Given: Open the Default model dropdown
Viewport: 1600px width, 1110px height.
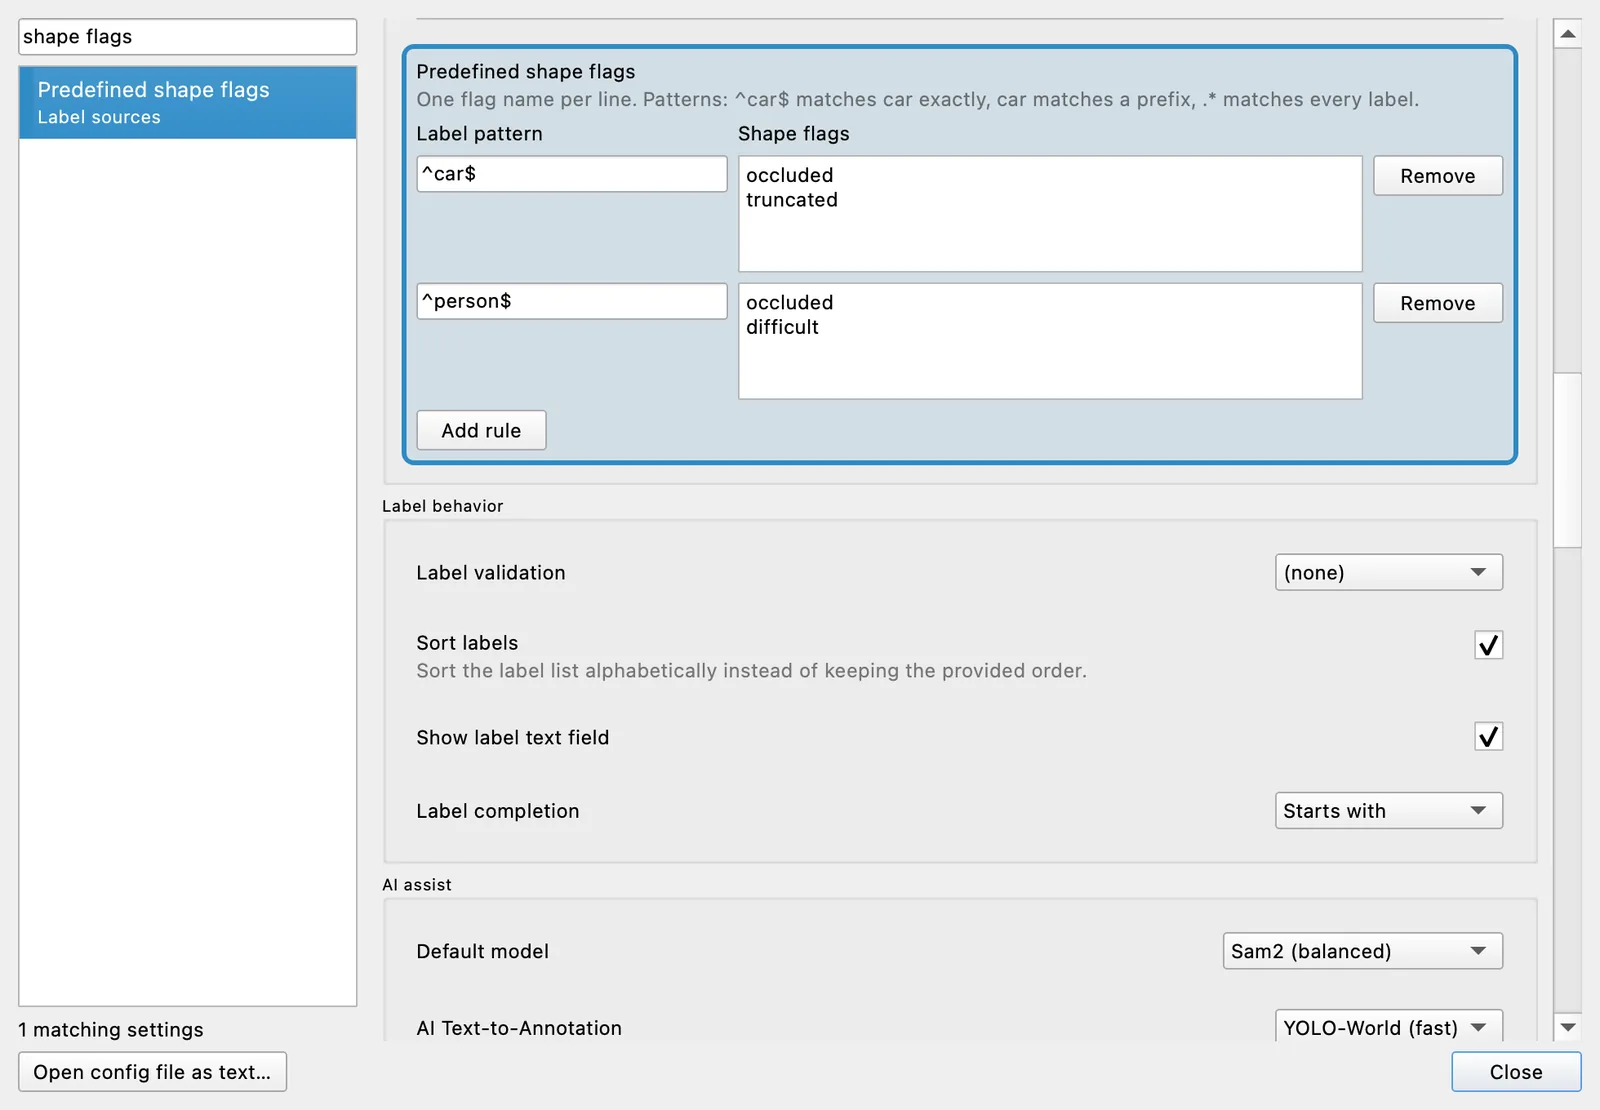Looking at the screenshot, I should click(1362, 951).
